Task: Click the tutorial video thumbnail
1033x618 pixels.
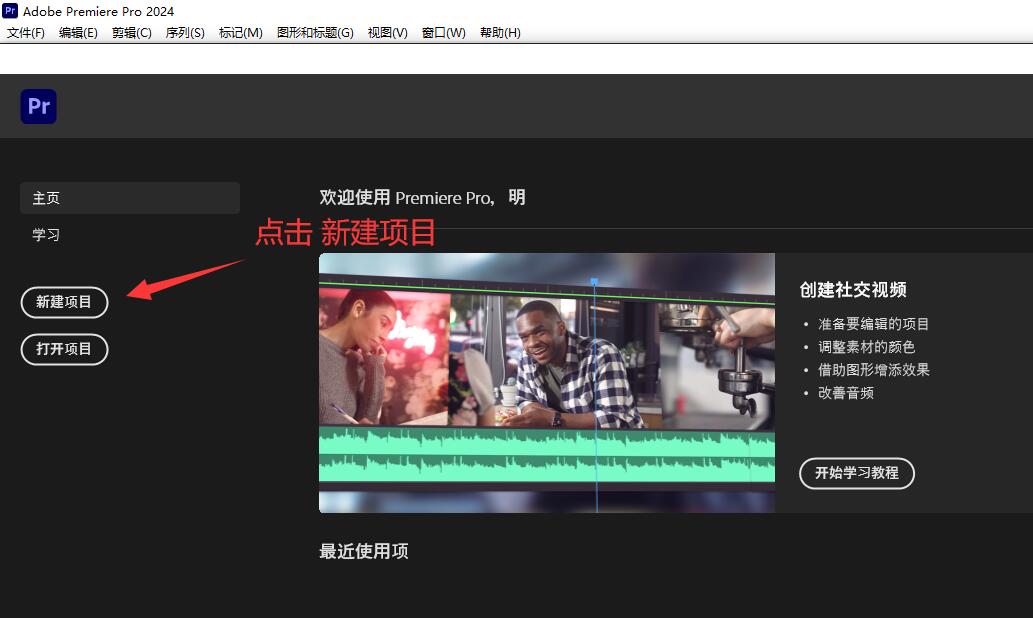Action: (547, 383)
